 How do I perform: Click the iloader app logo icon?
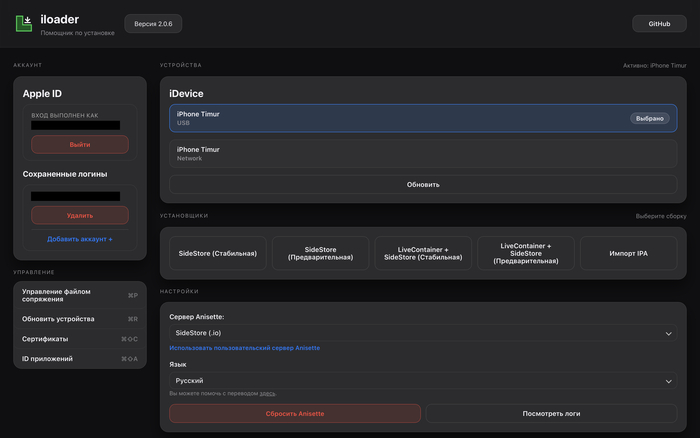pos(24,24)
